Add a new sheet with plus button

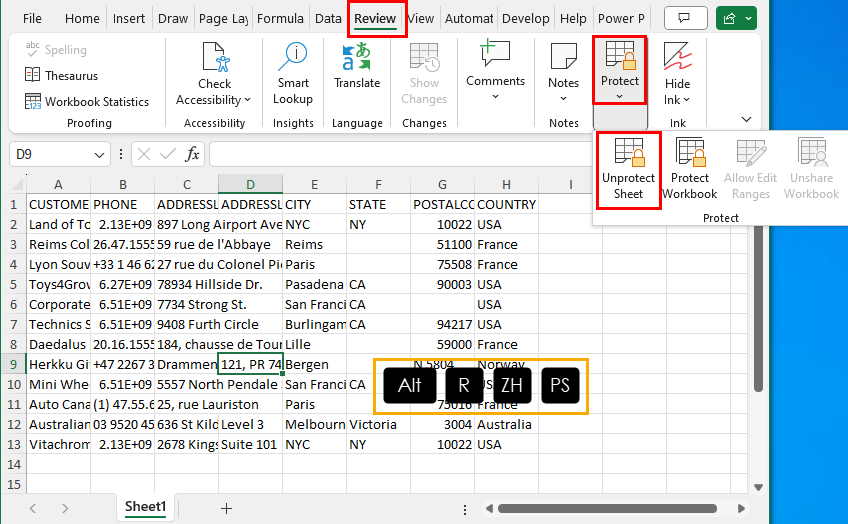point(226,508)
